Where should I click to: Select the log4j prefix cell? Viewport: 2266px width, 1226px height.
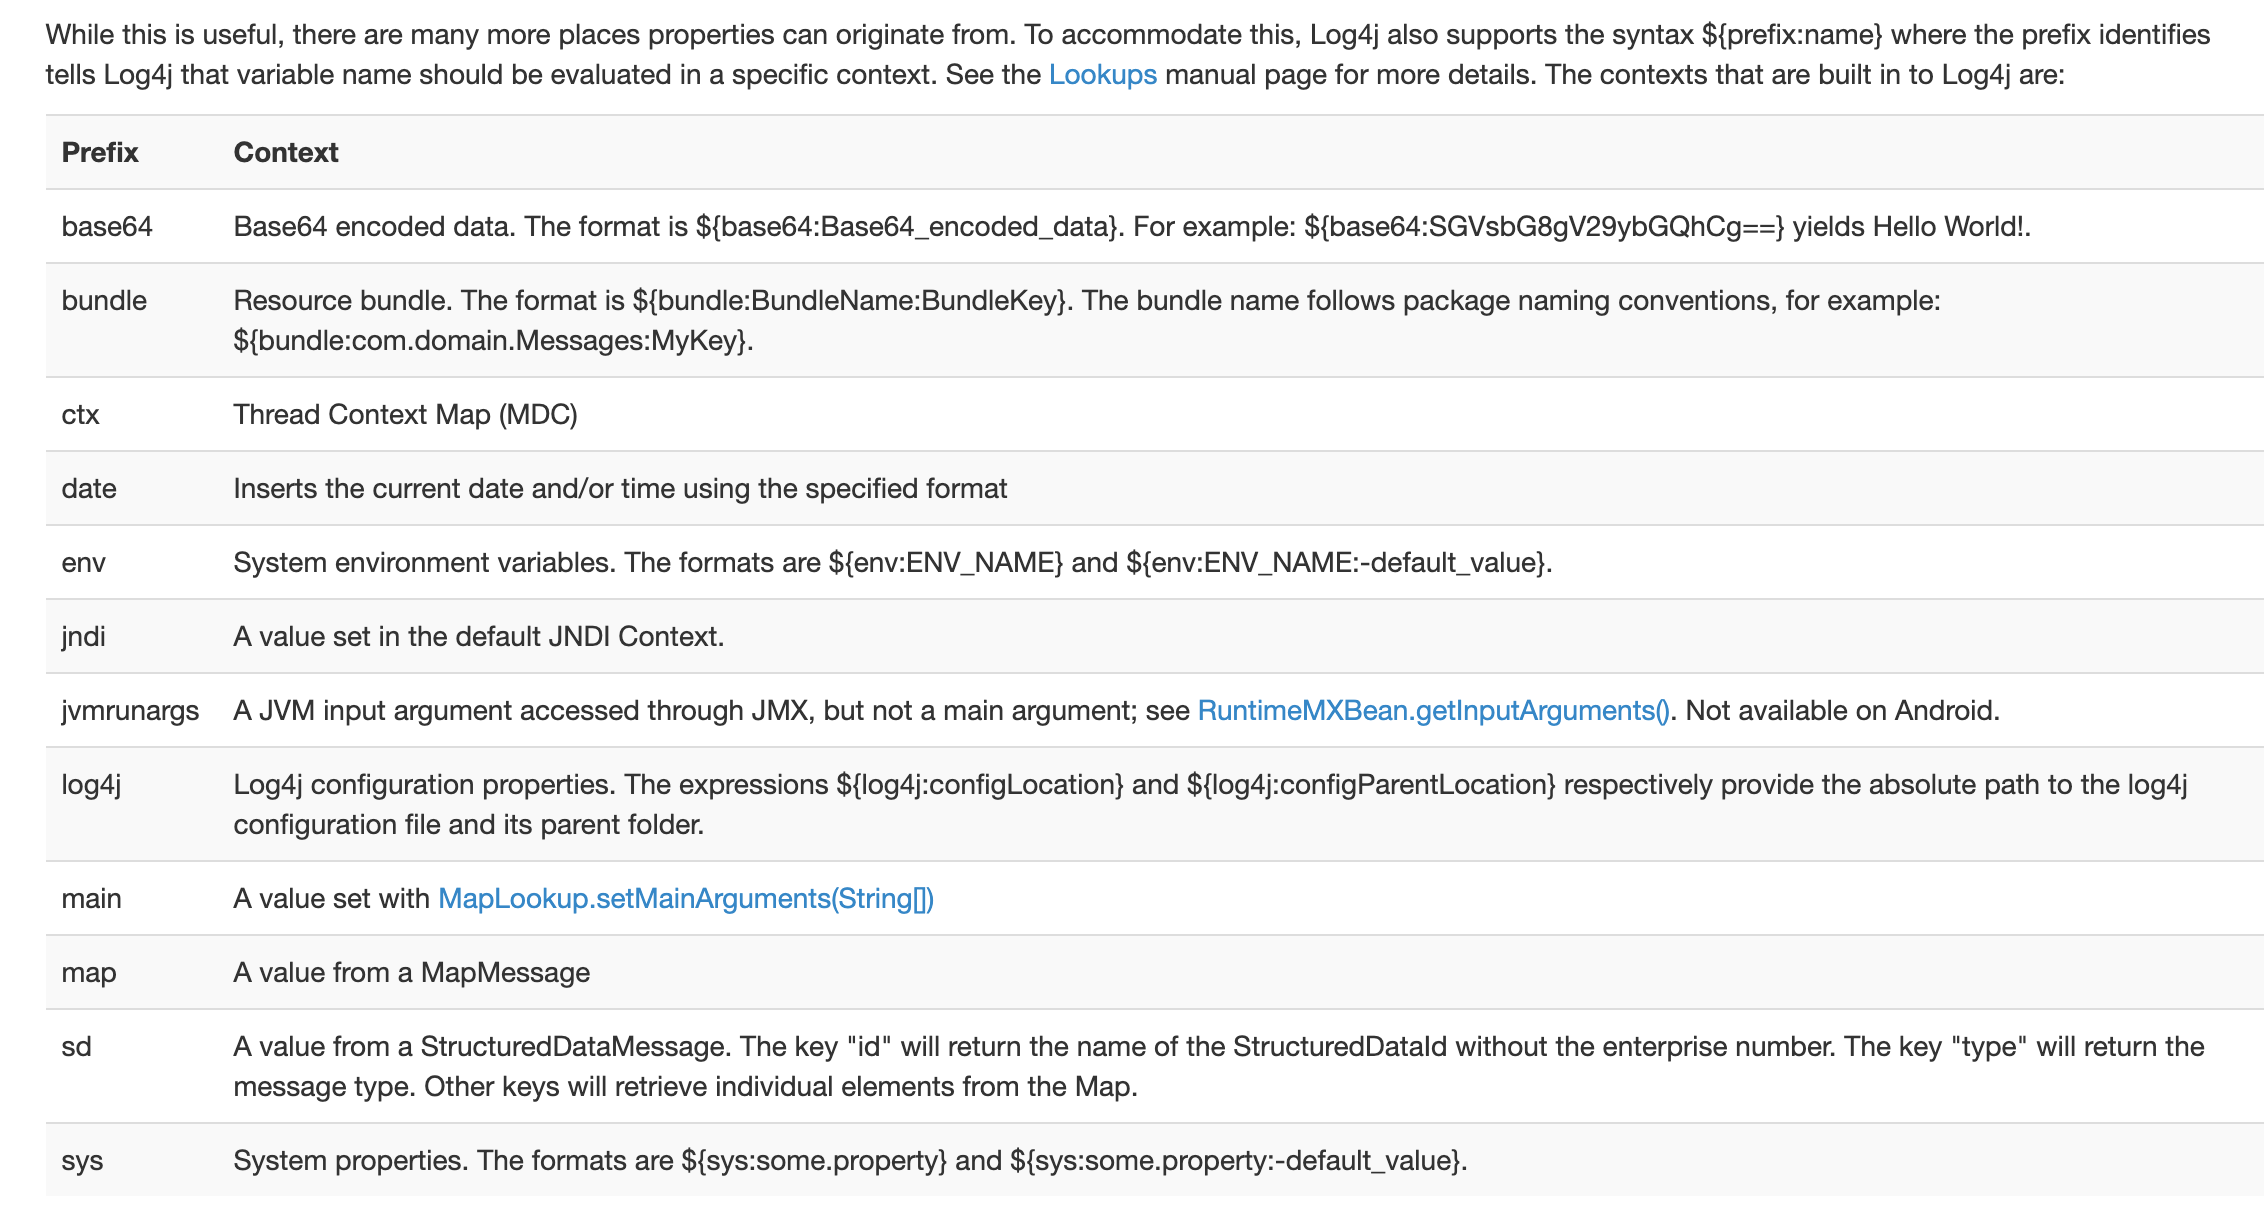(x=91, y=785)
